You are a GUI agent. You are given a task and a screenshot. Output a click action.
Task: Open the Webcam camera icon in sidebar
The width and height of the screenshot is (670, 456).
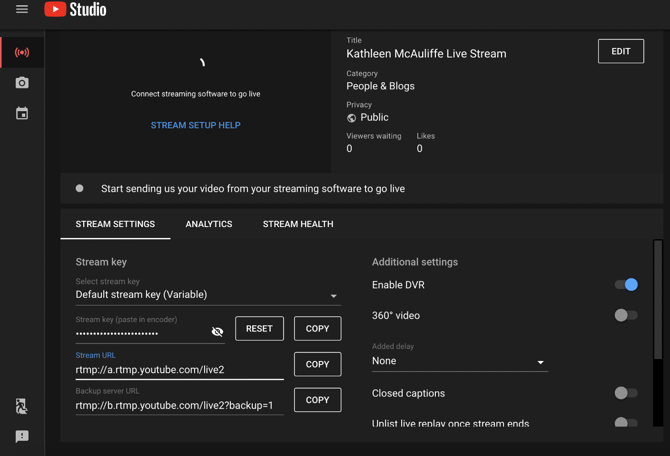(22, 83)
